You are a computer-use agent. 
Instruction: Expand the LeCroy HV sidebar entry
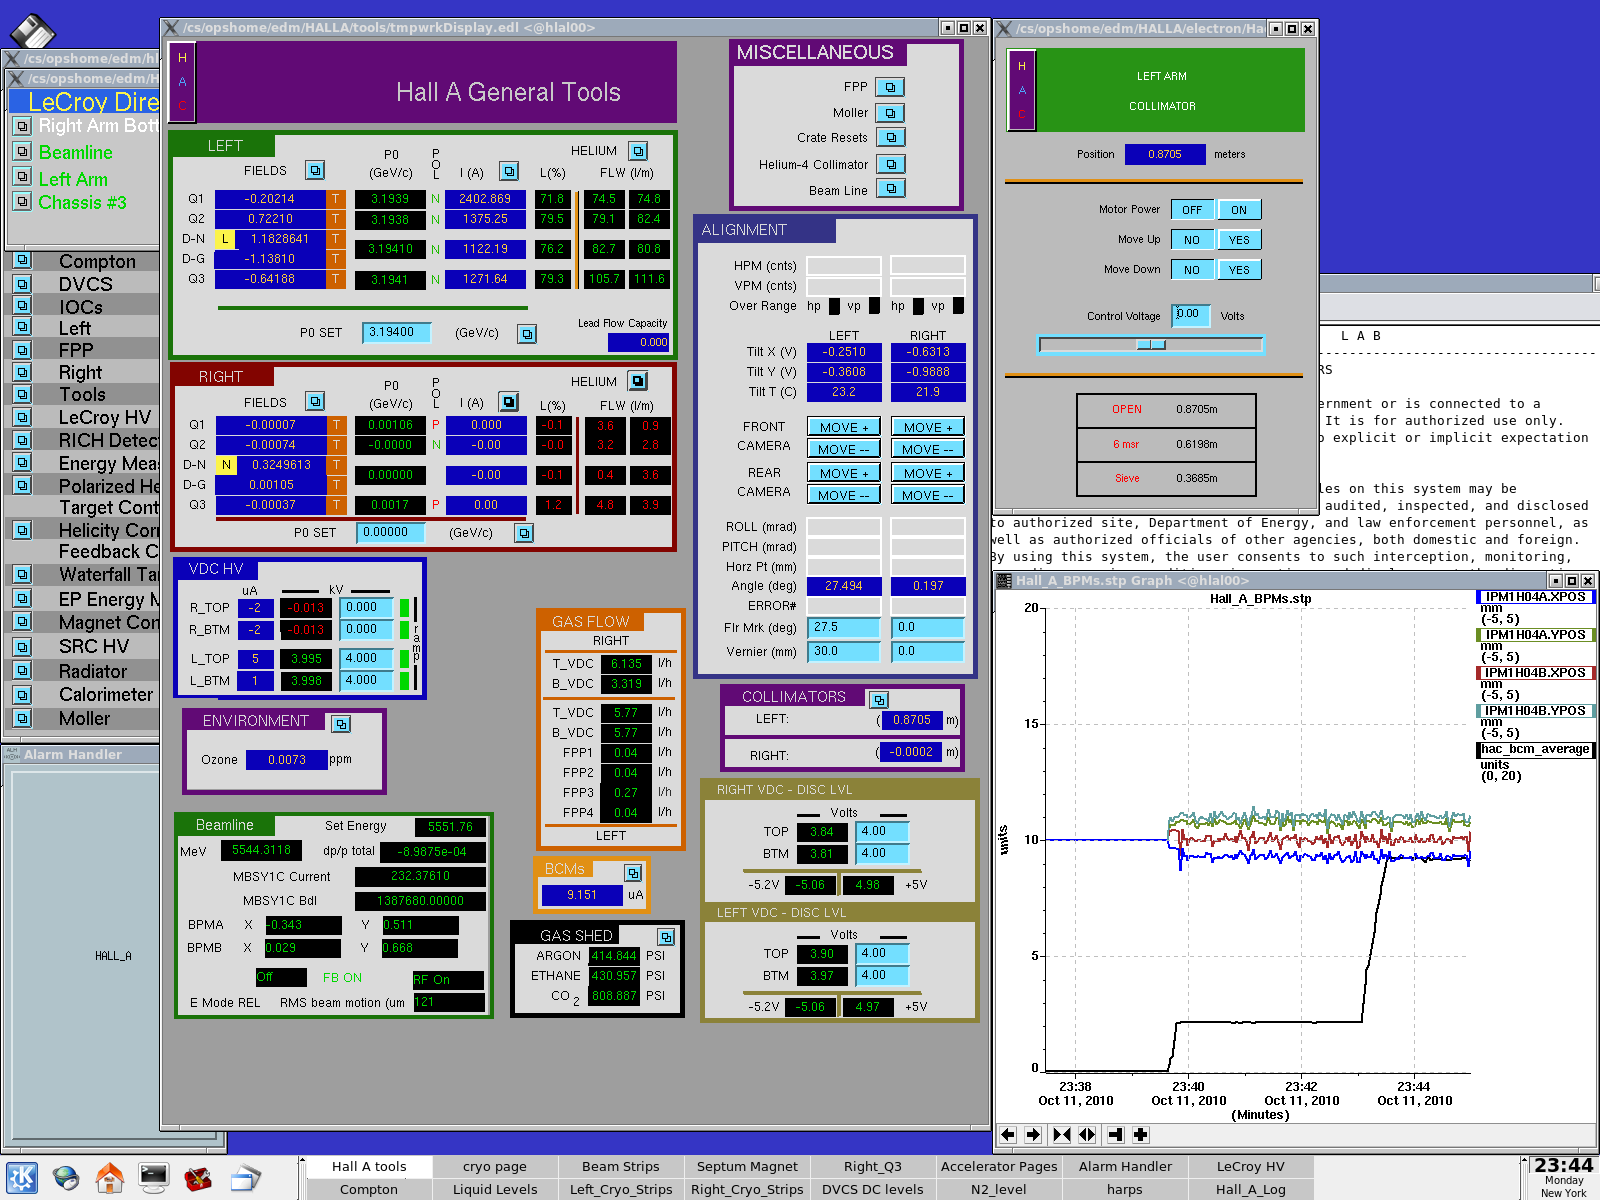tap(22, 417)
